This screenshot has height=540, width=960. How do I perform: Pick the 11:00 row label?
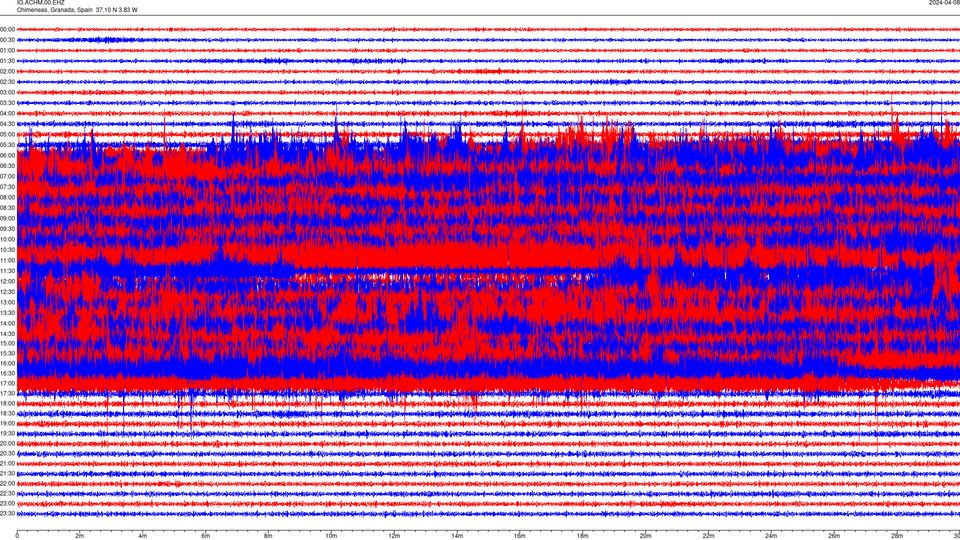pos(7,260)
